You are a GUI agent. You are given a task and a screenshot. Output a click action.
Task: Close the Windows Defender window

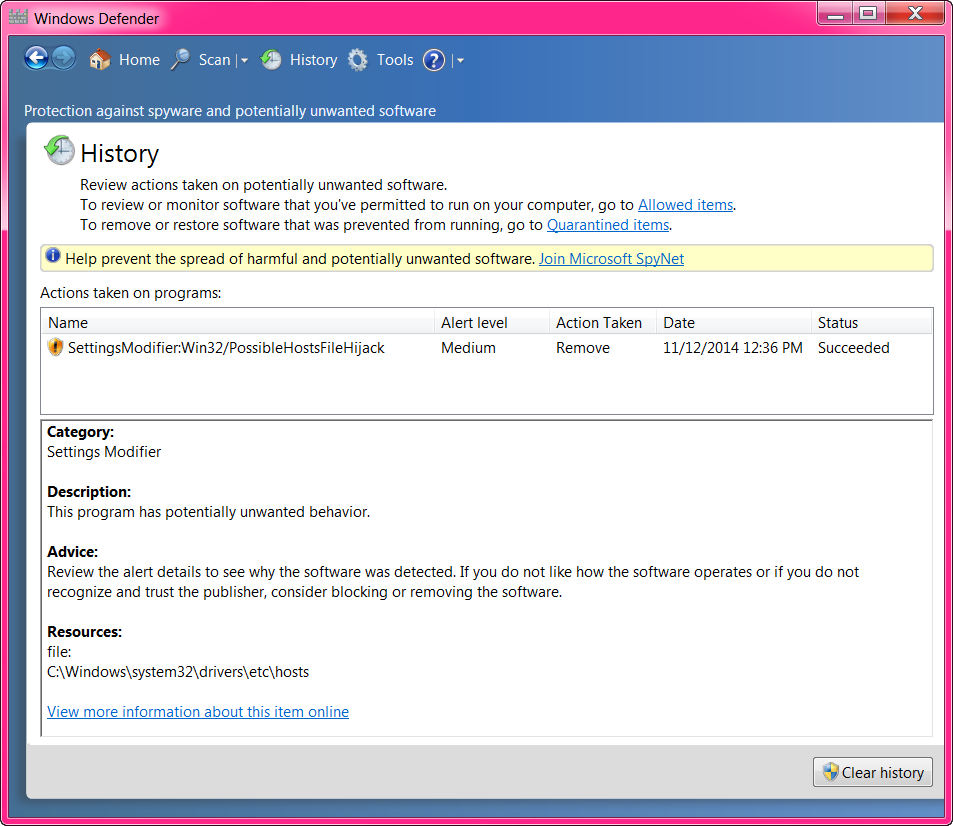(915, 14)
